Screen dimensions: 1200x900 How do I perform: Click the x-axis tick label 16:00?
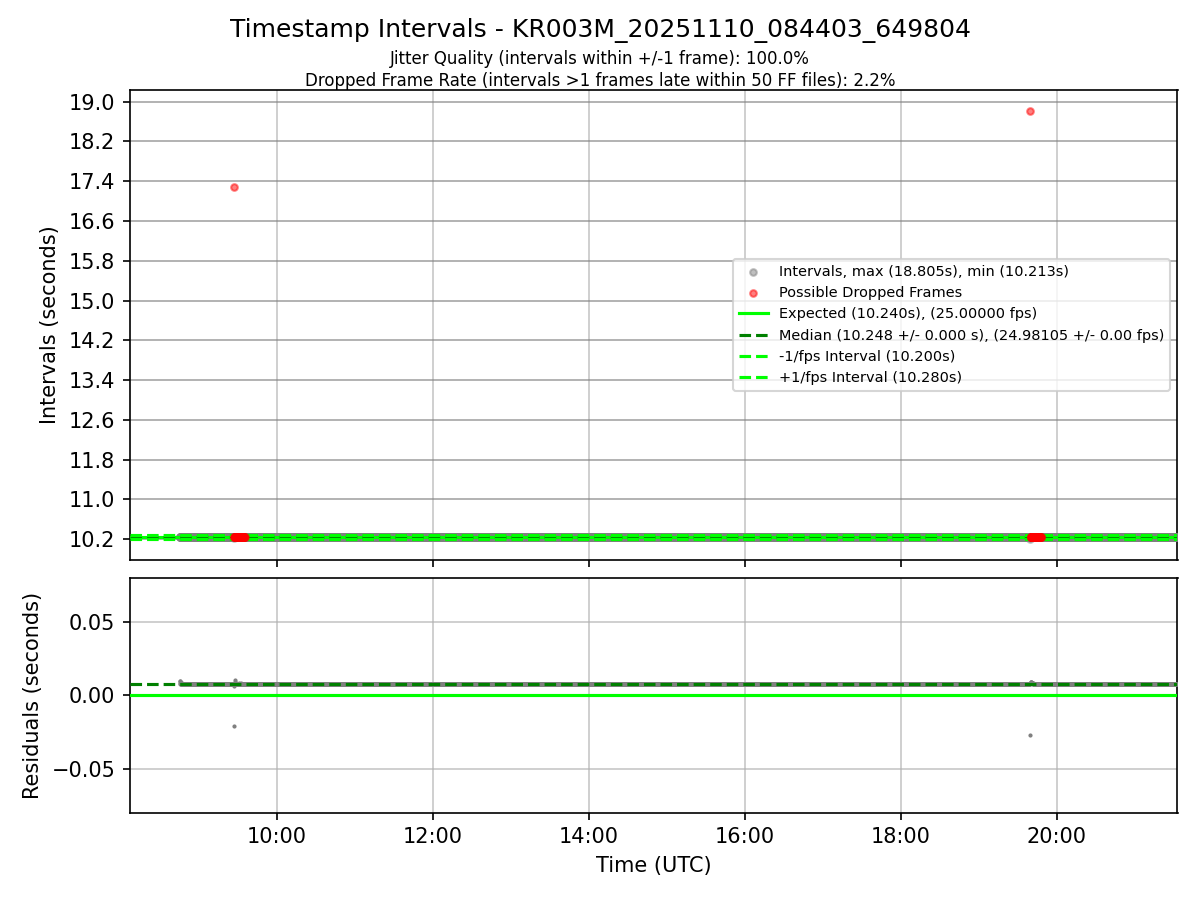745,837
